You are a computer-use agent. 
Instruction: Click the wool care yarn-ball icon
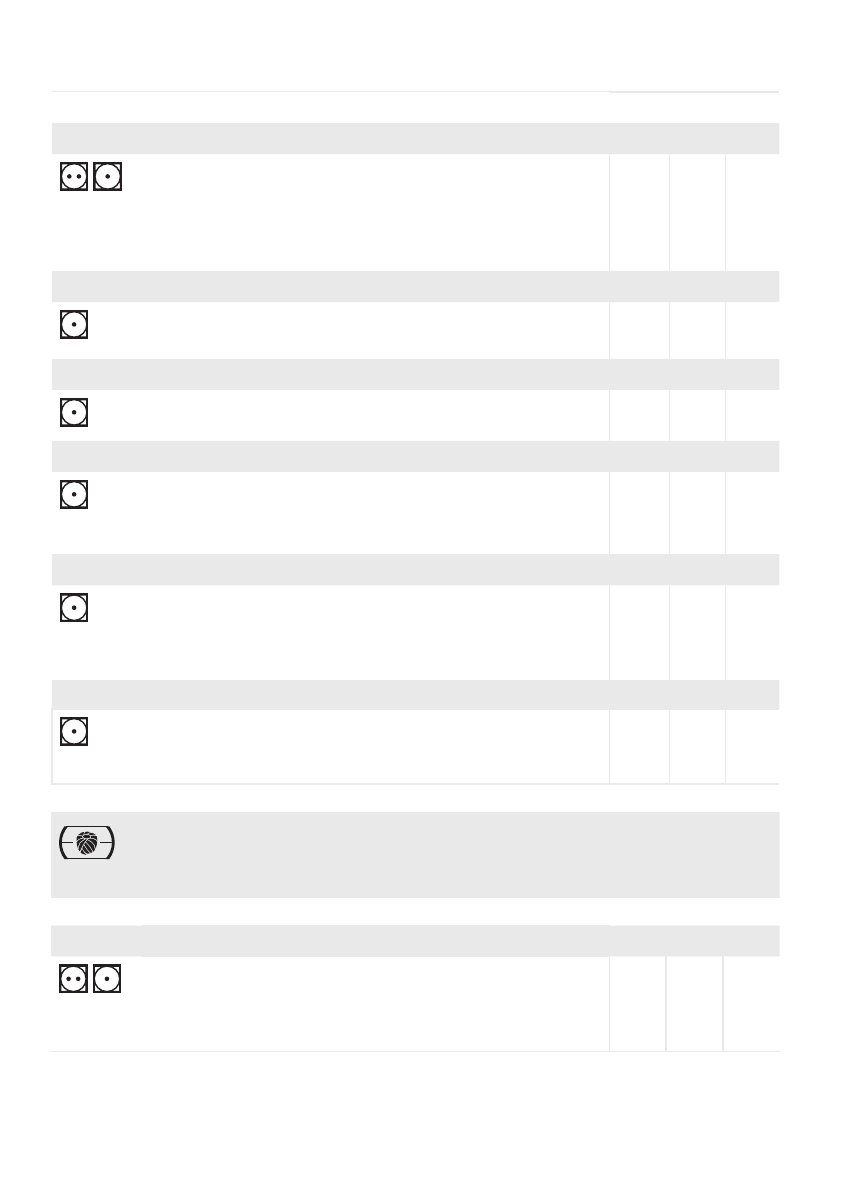click(87, 843)
